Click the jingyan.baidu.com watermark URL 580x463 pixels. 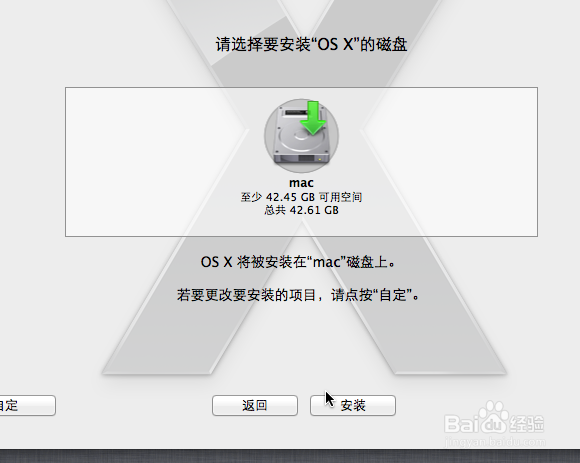(495, 442)
